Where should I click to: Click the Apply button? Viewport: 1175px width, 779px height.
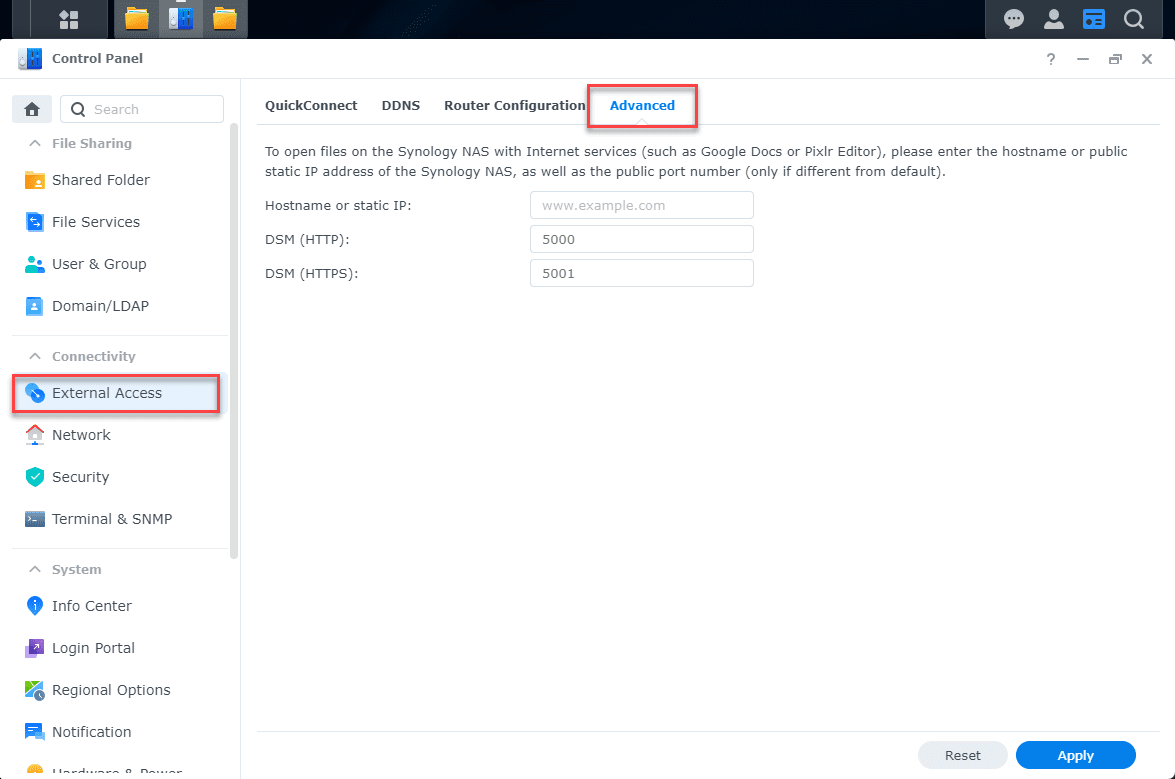[x=1075, y=755]
